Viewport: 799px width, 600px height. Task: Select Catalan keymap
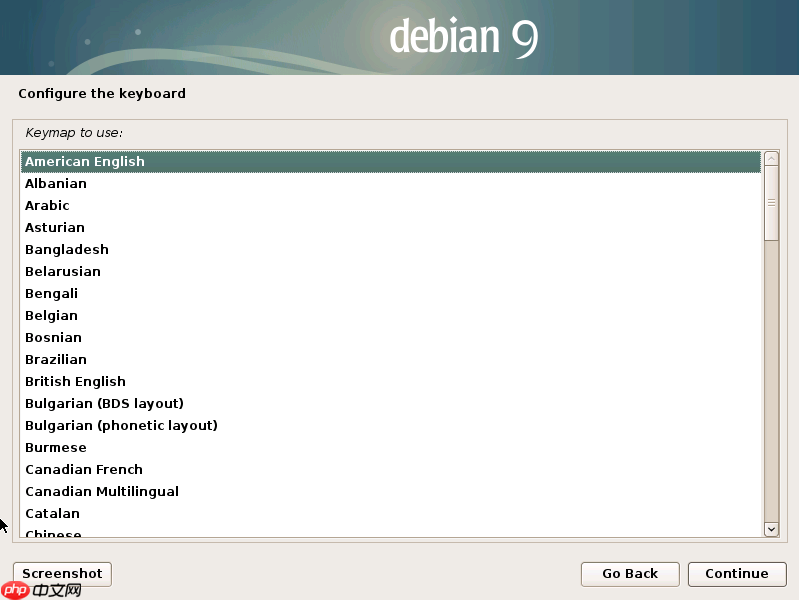point(391,513)
